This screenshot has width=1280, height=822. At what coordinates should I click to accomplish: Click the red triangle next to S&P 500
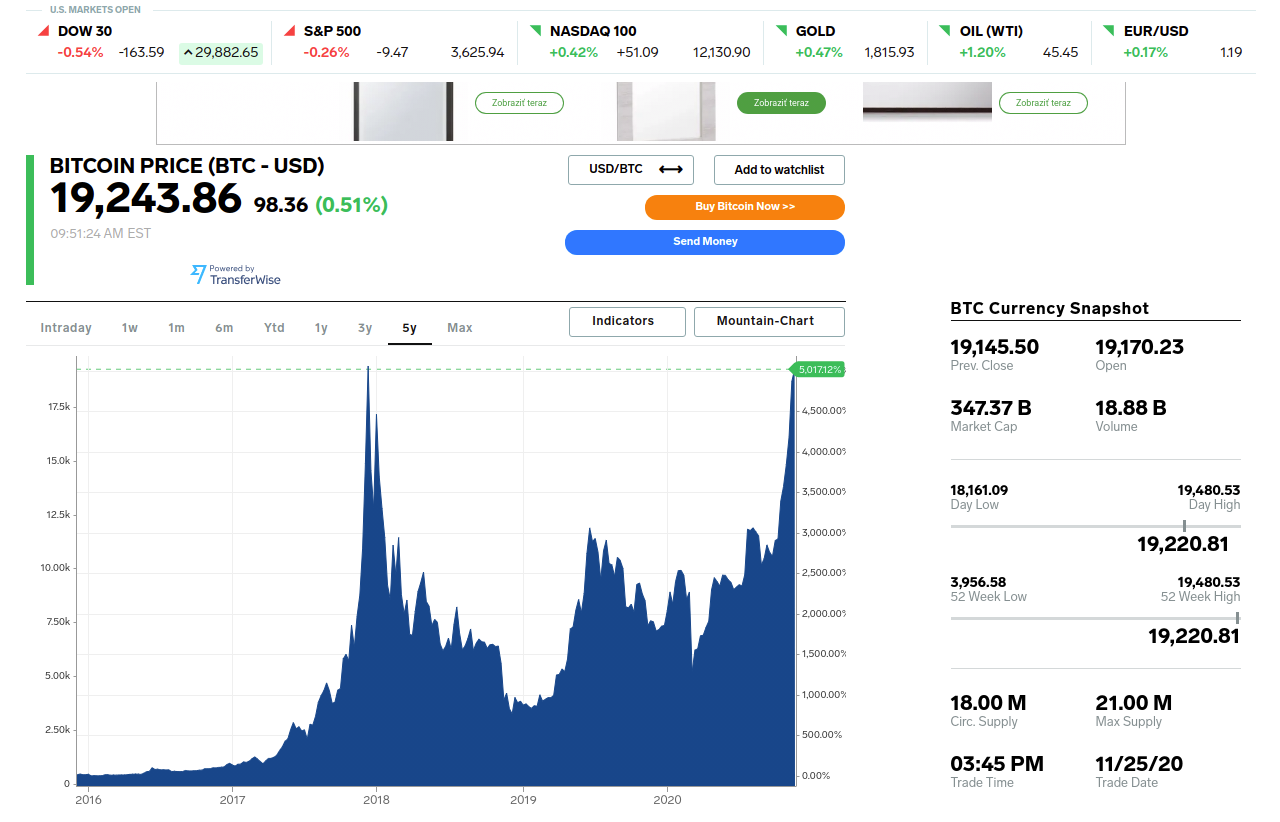(290, 31)
